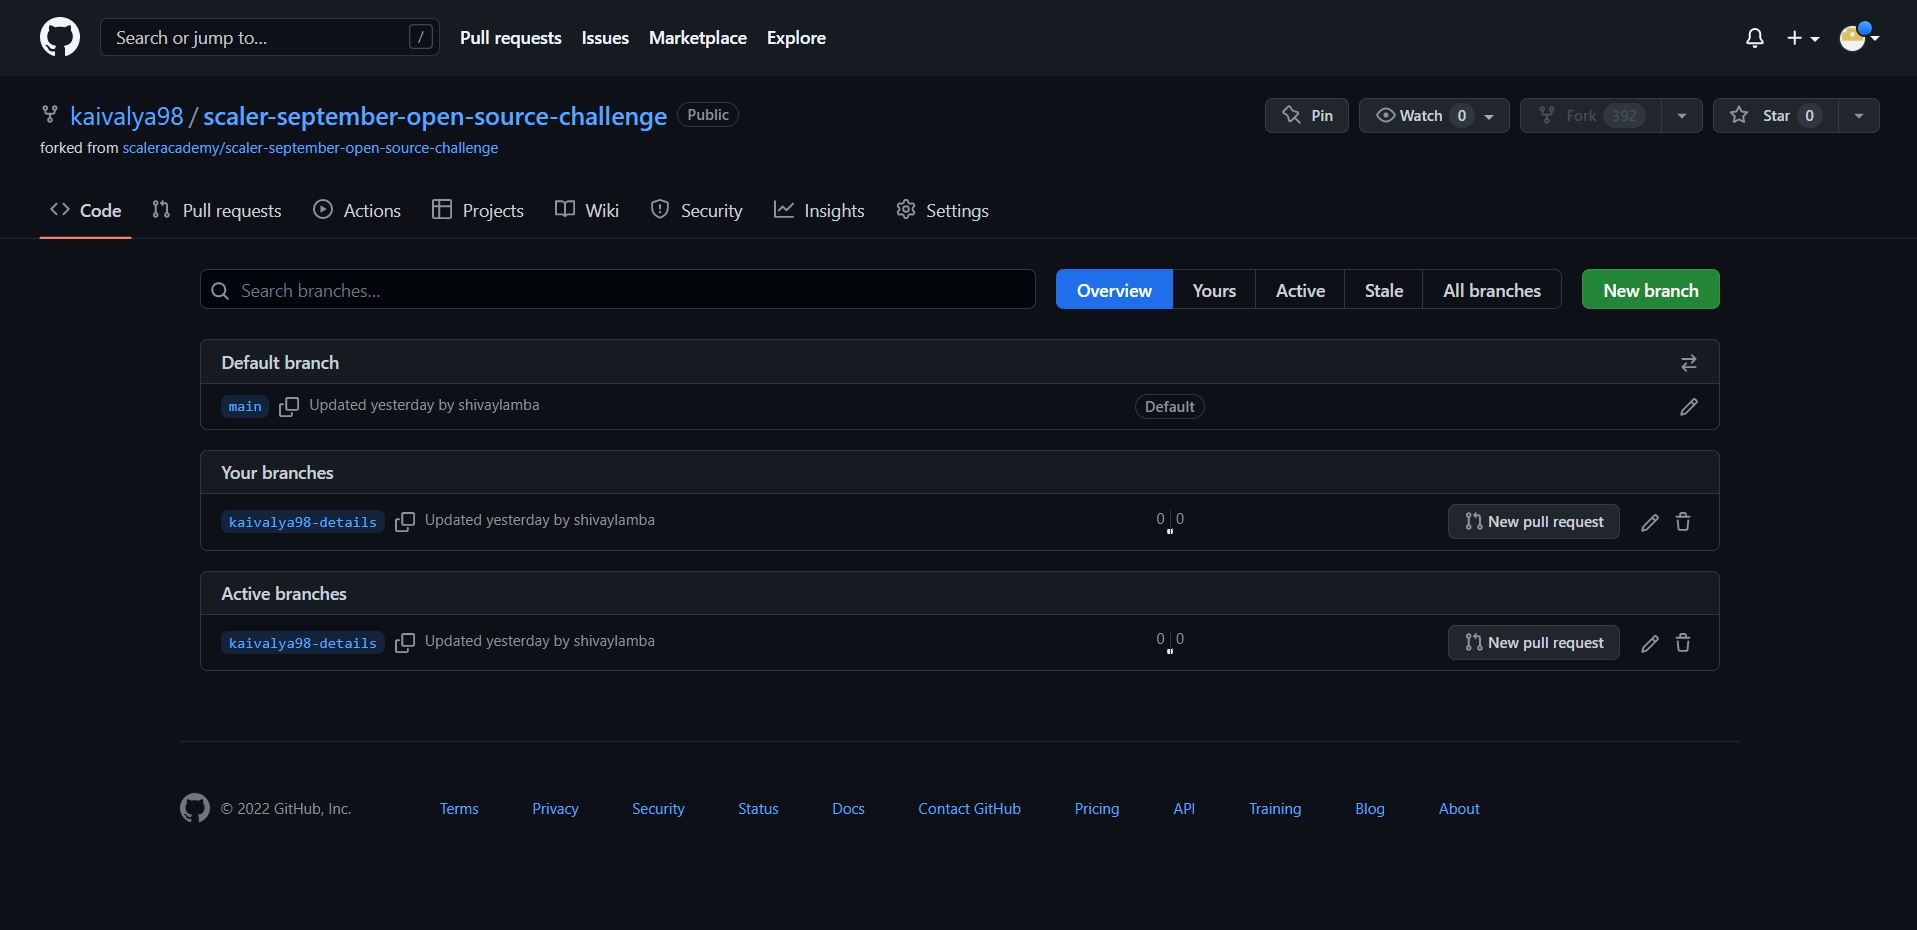Open the Contact GitHub footer link

969,809
